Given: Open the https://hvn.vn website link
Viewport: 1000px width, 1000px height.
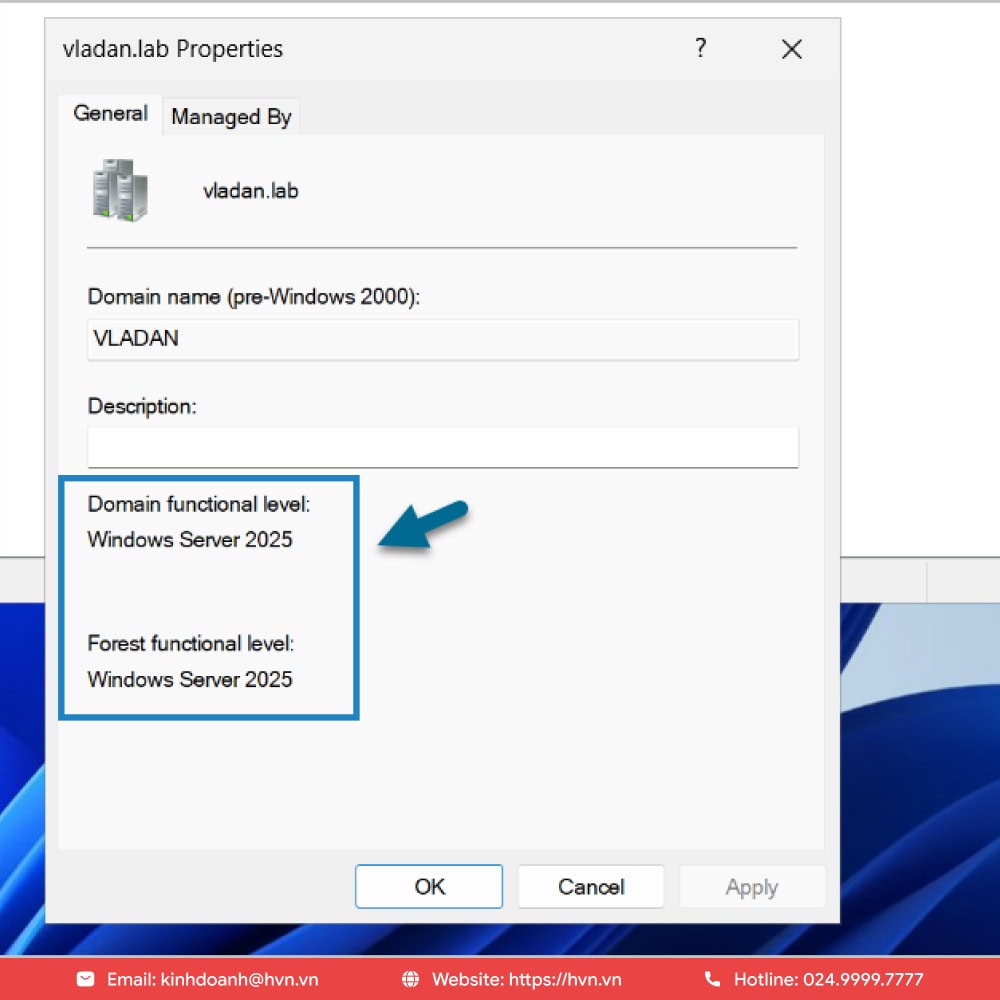Looking at the screenshot, I should coord(564,979).
